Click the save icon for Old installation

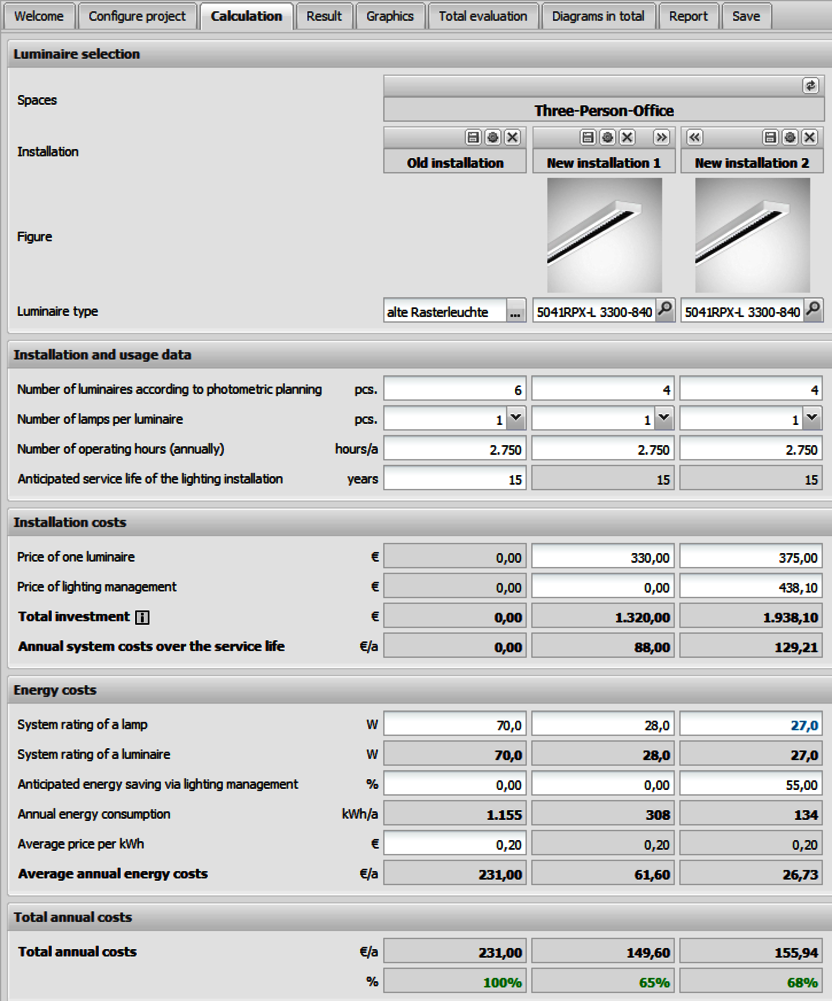click(x=473, y=137)
